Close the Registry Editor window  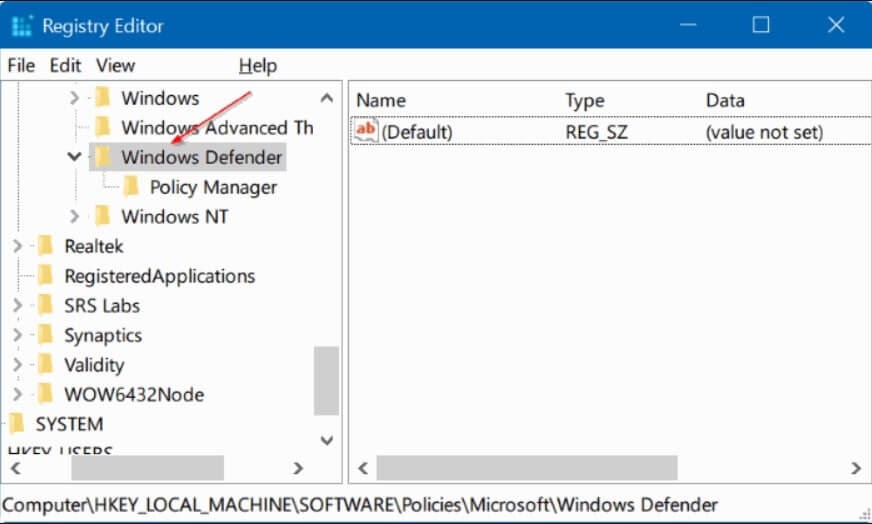click(836, 24)
